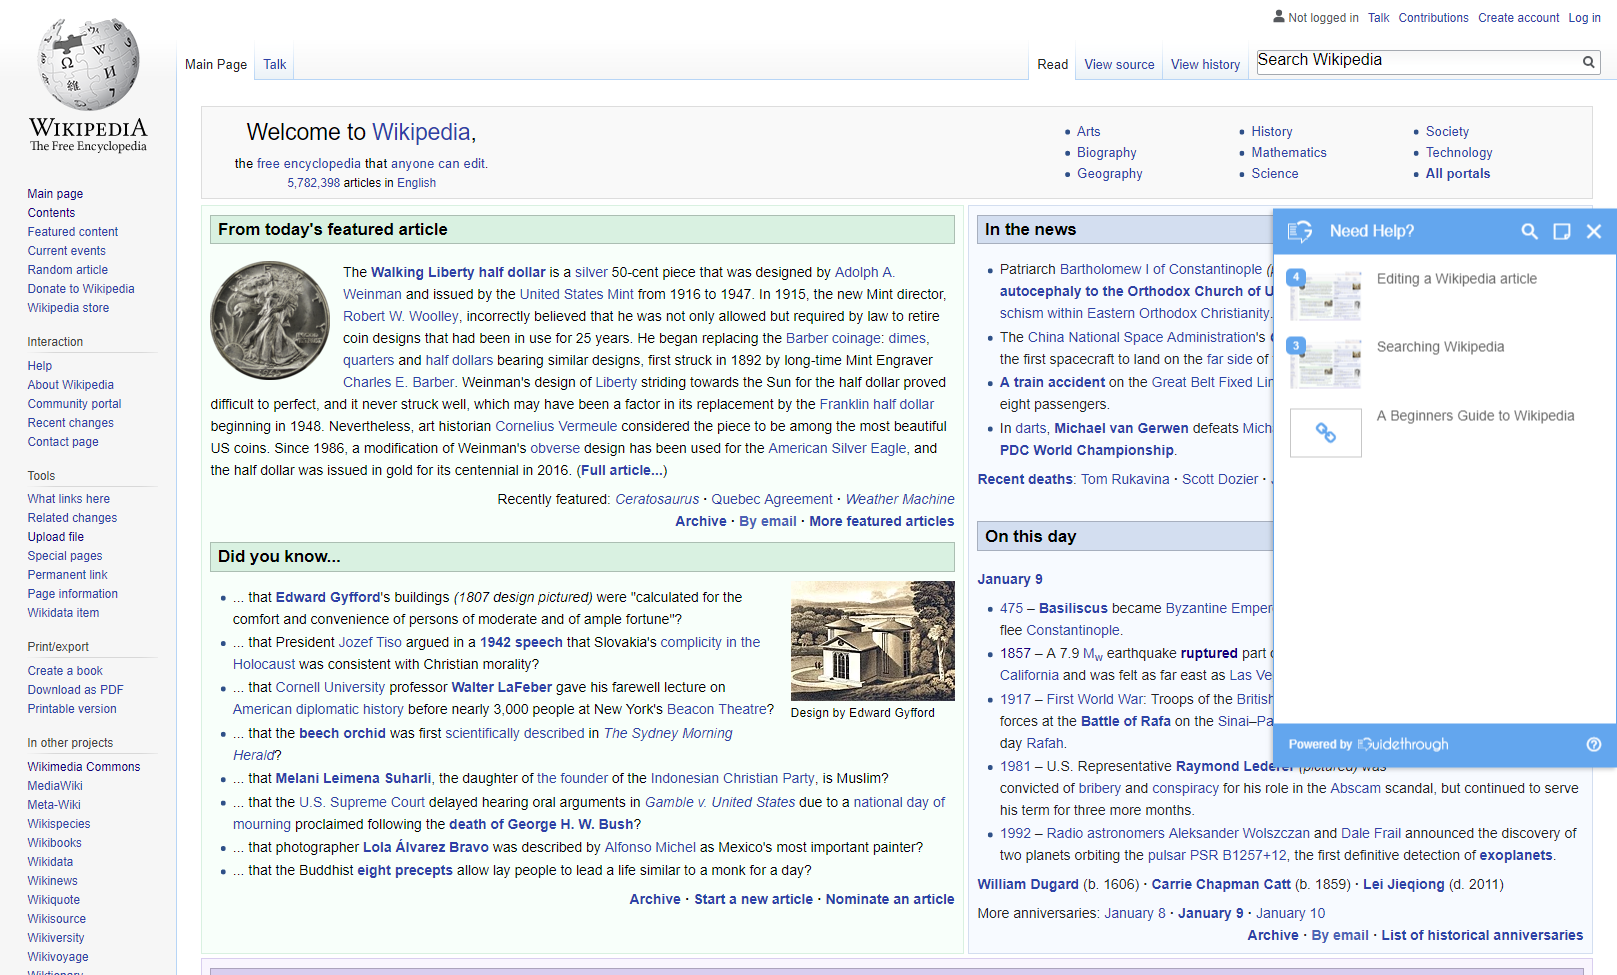Click the Battle of Rafa link
This screenshot has height=975, width=1617.
tap(1126, 721)
